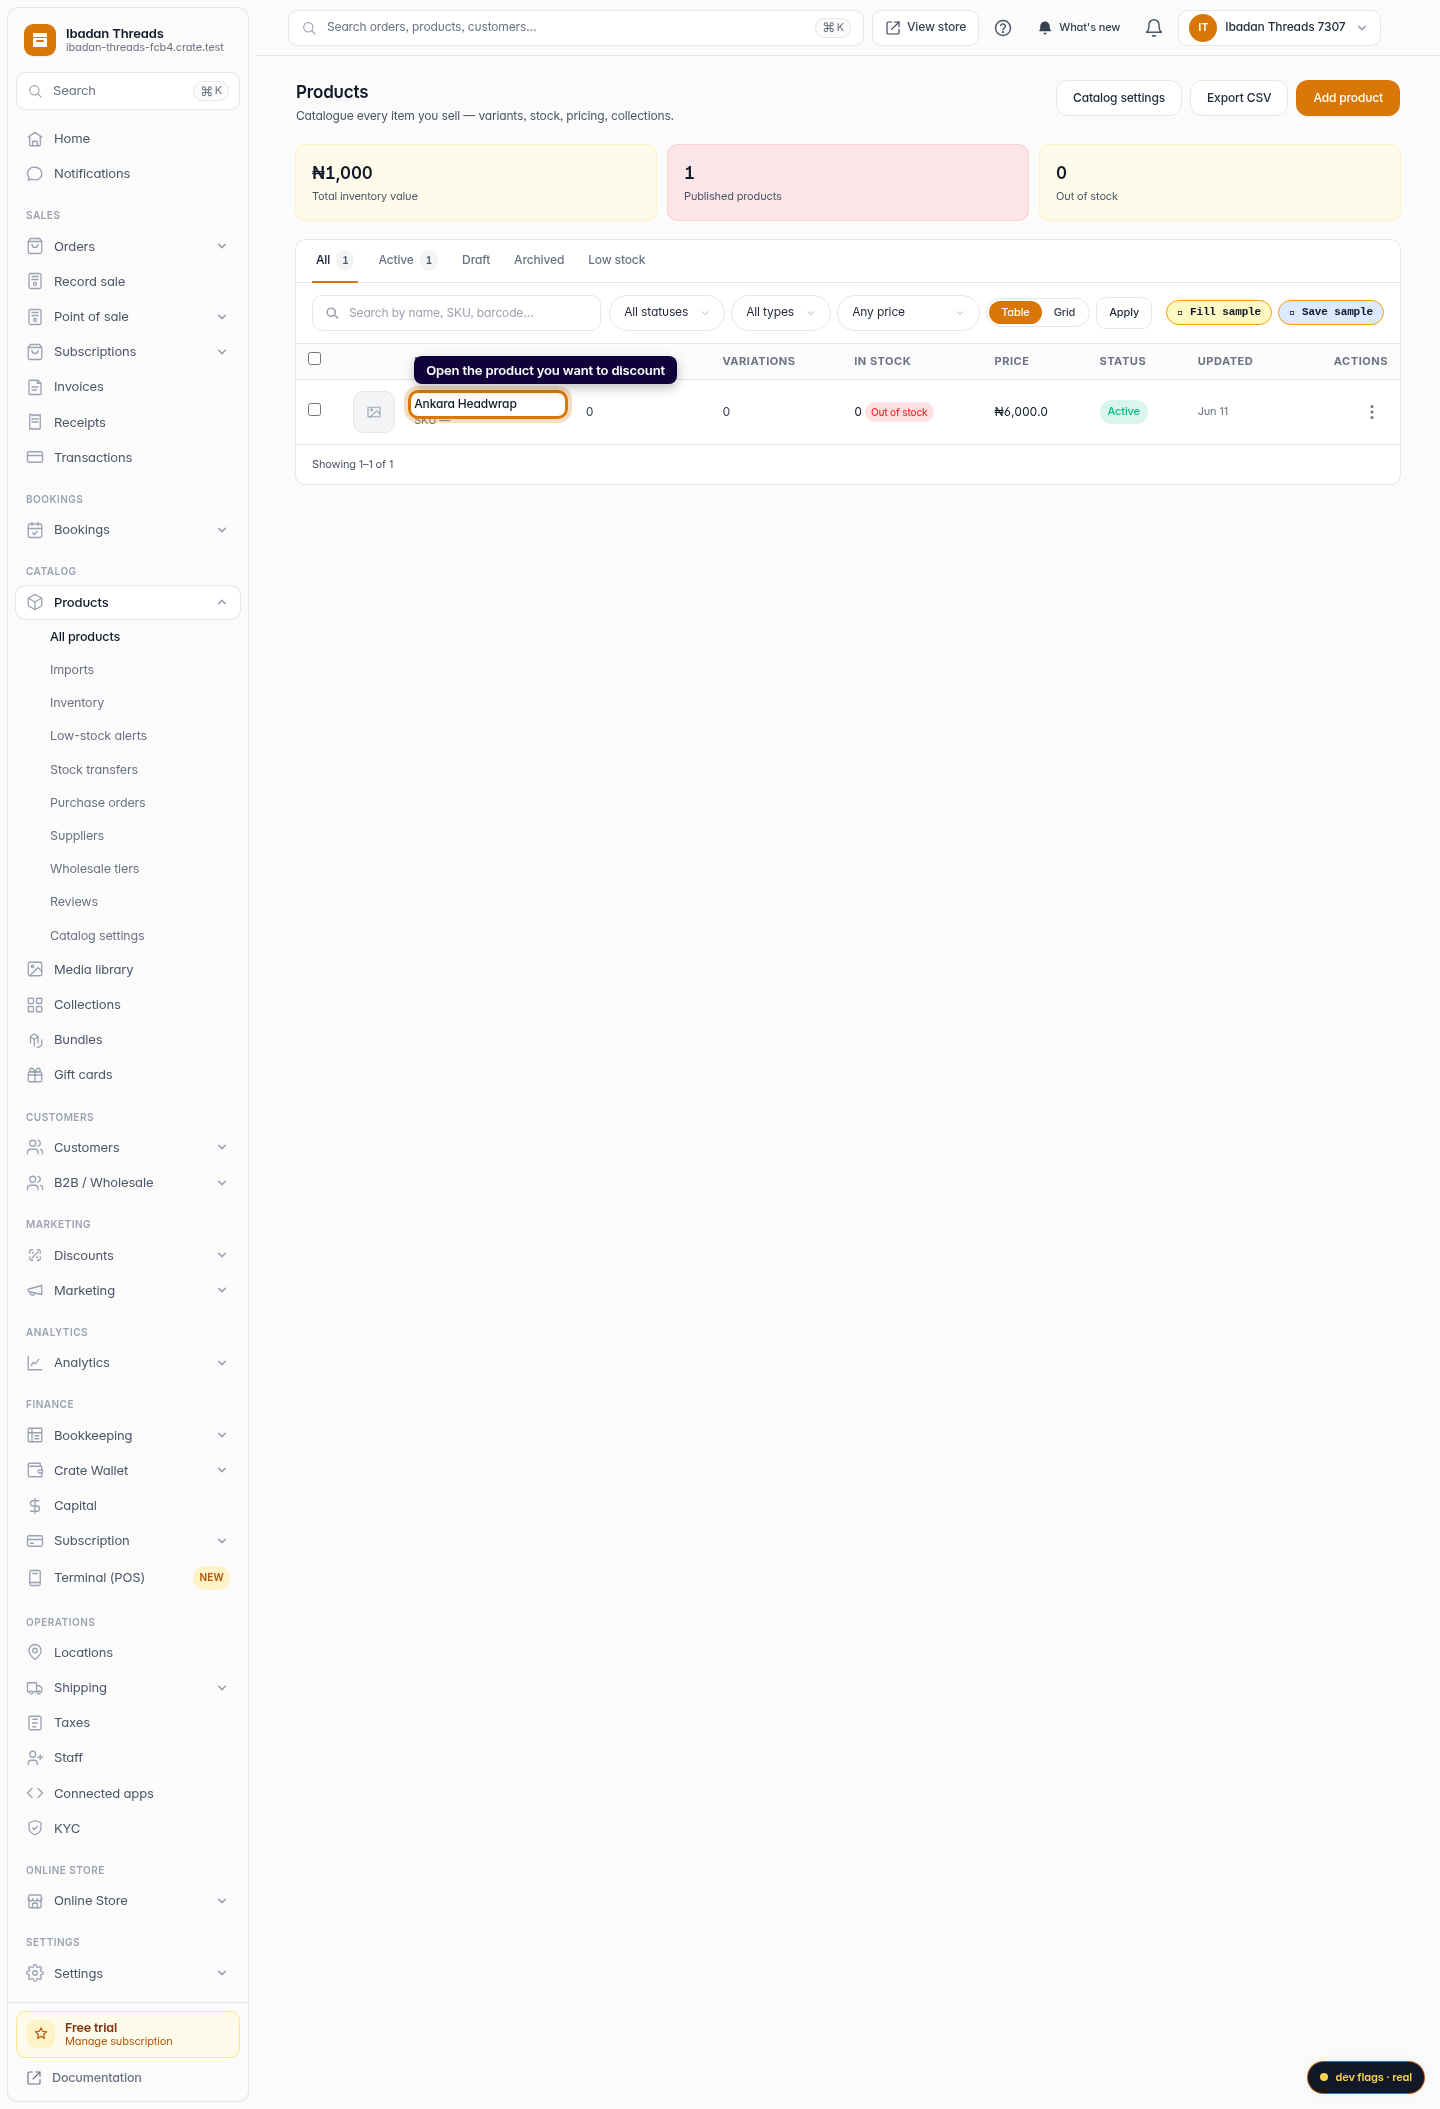The width and height of the screenshot is (1440, 2109).
Task: Open Home via its house icon
Action: click(35, 139)
